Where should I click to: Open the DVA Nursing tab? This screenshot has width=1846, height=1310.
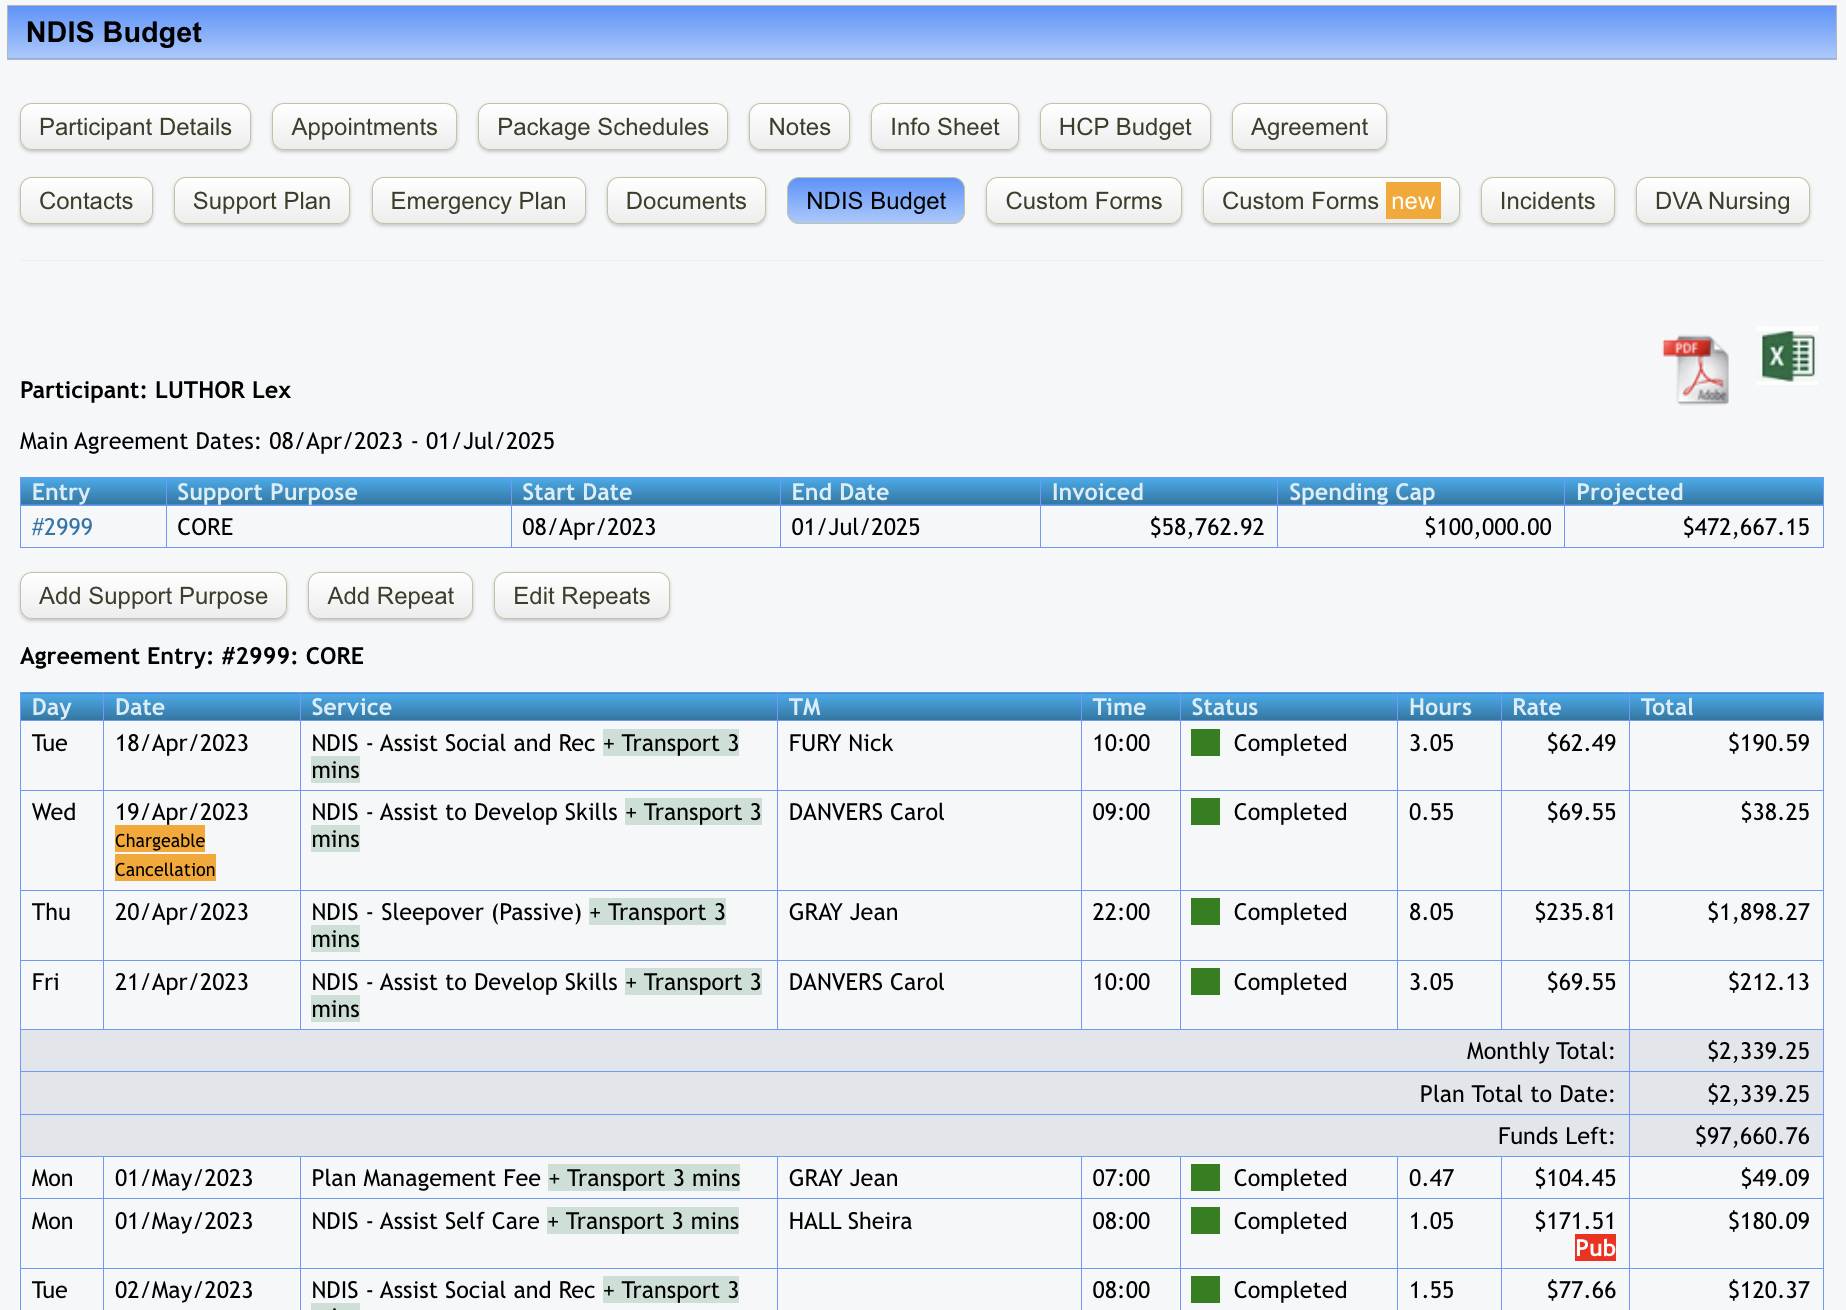(x=1721, y=201)
